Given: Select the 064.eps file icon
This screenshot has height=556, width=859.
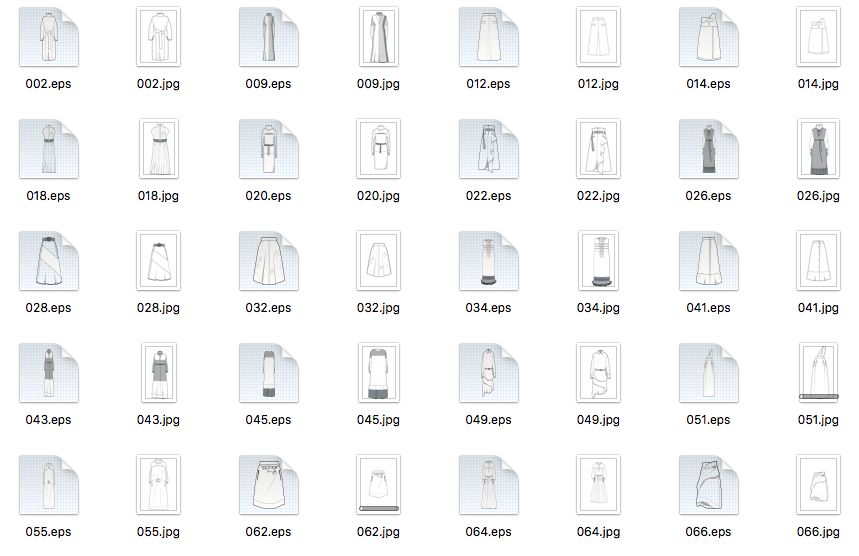Looking at the screenshot, I should (489, 485).
